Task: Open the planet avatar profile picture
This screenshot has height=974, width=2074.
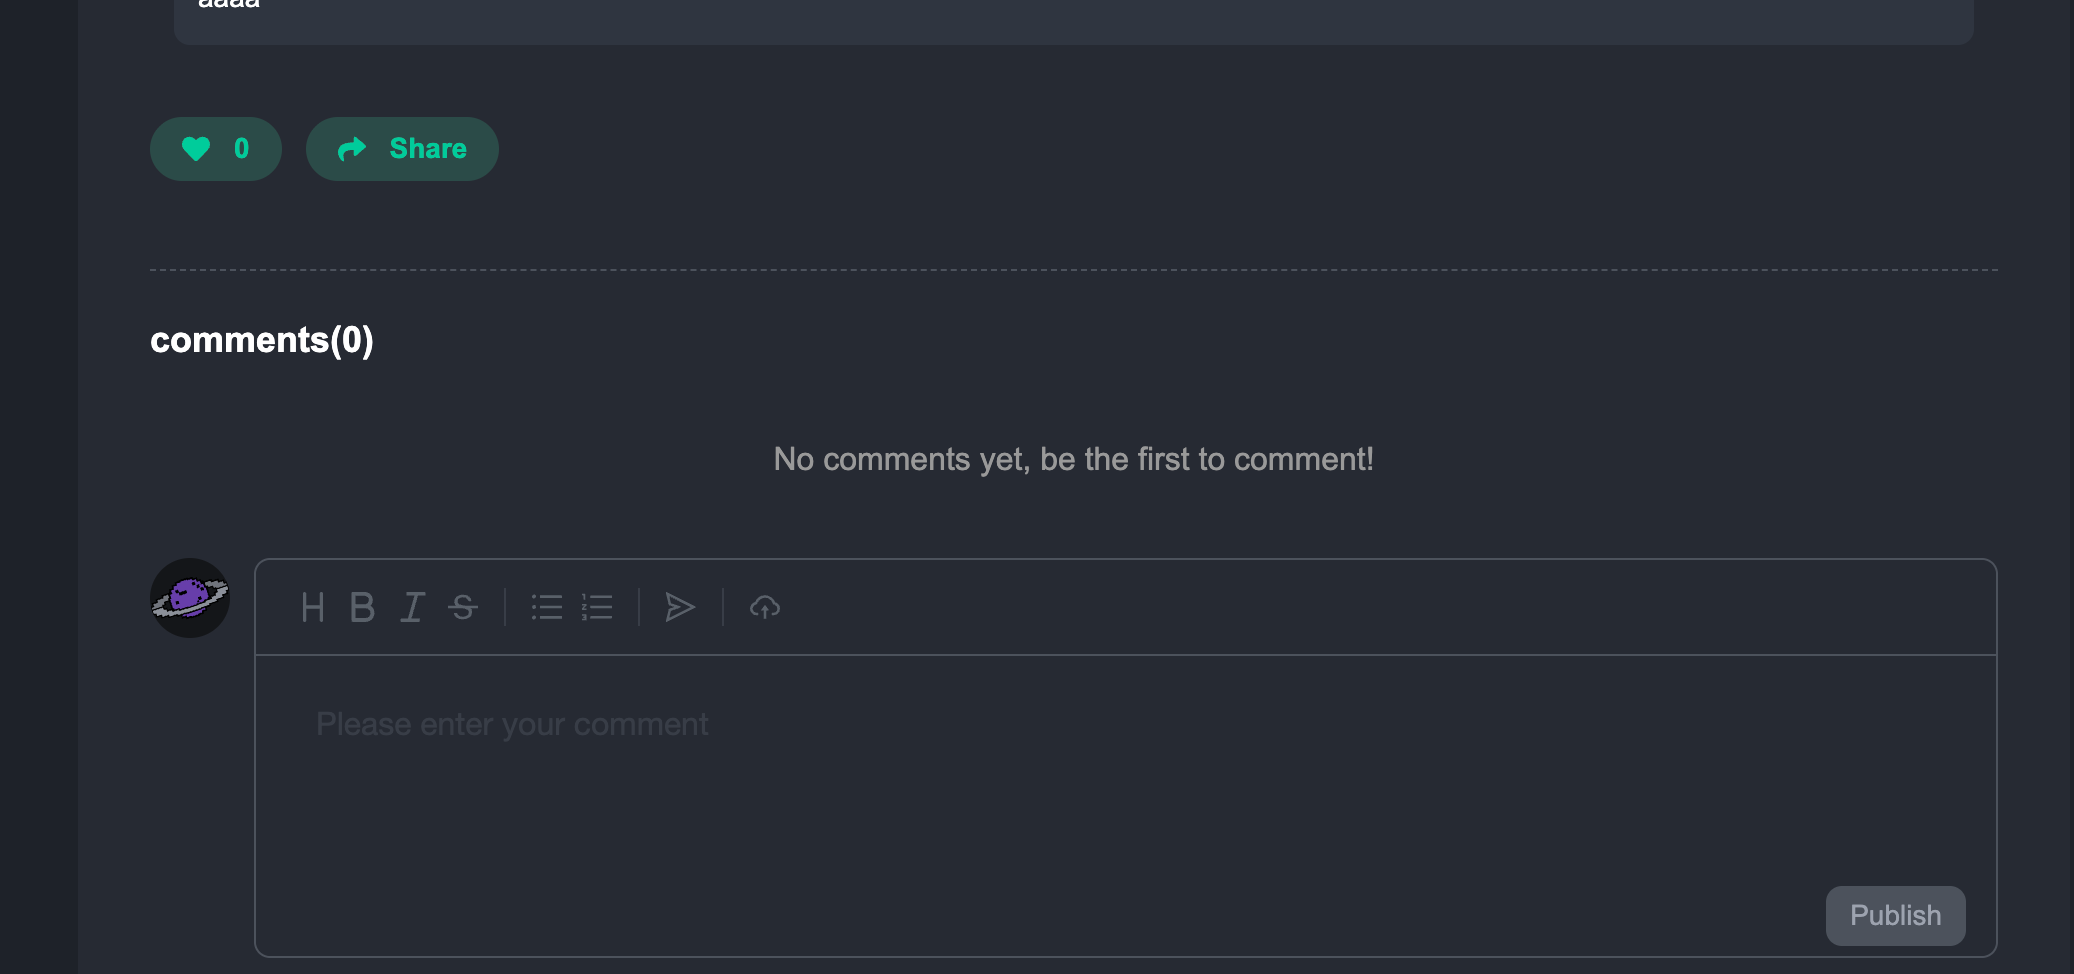Action: 190,598
